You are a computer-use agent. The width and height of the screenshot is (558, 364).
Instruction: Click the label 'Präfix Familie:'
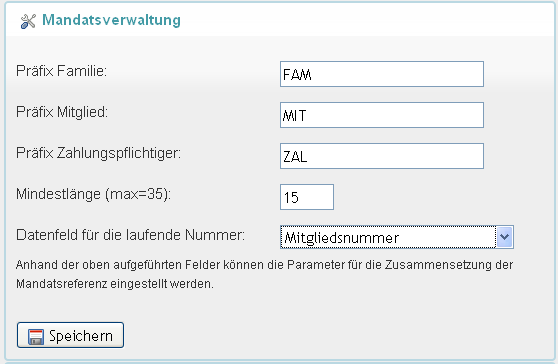click(61, 71)
